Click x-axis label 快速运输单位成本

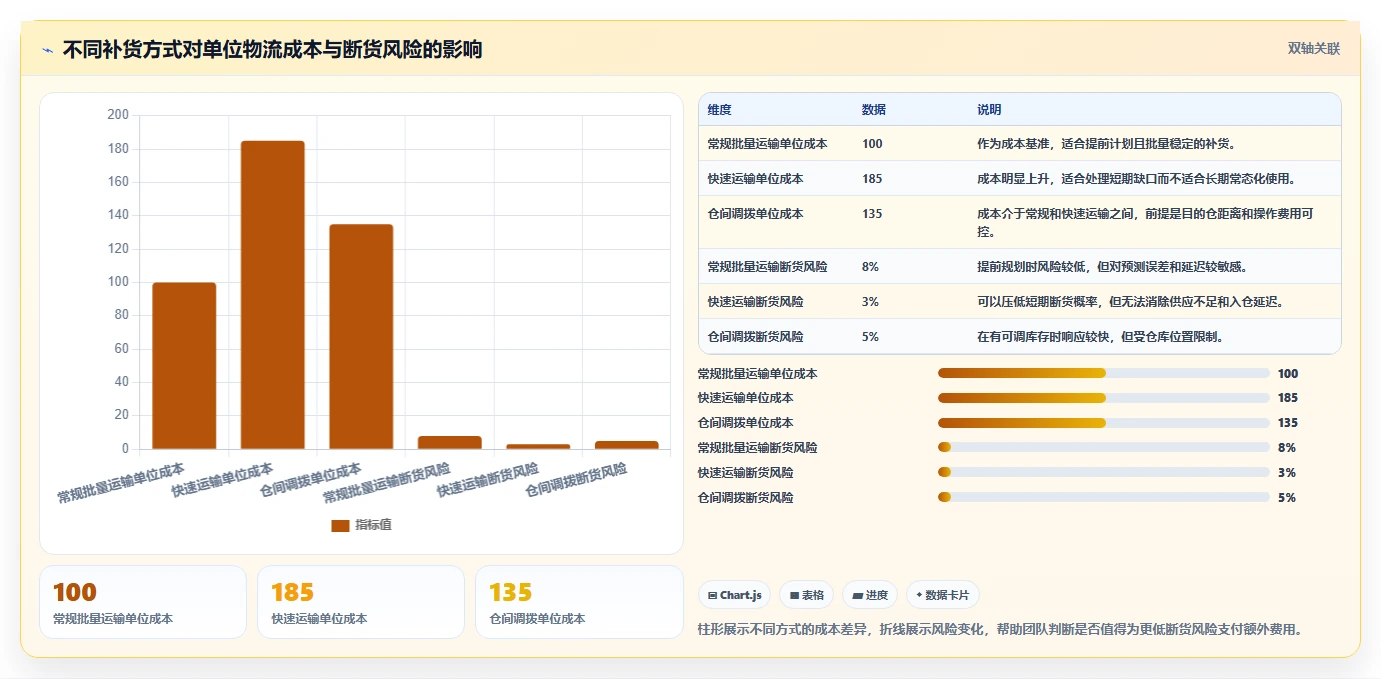click(x=222, y=480)
